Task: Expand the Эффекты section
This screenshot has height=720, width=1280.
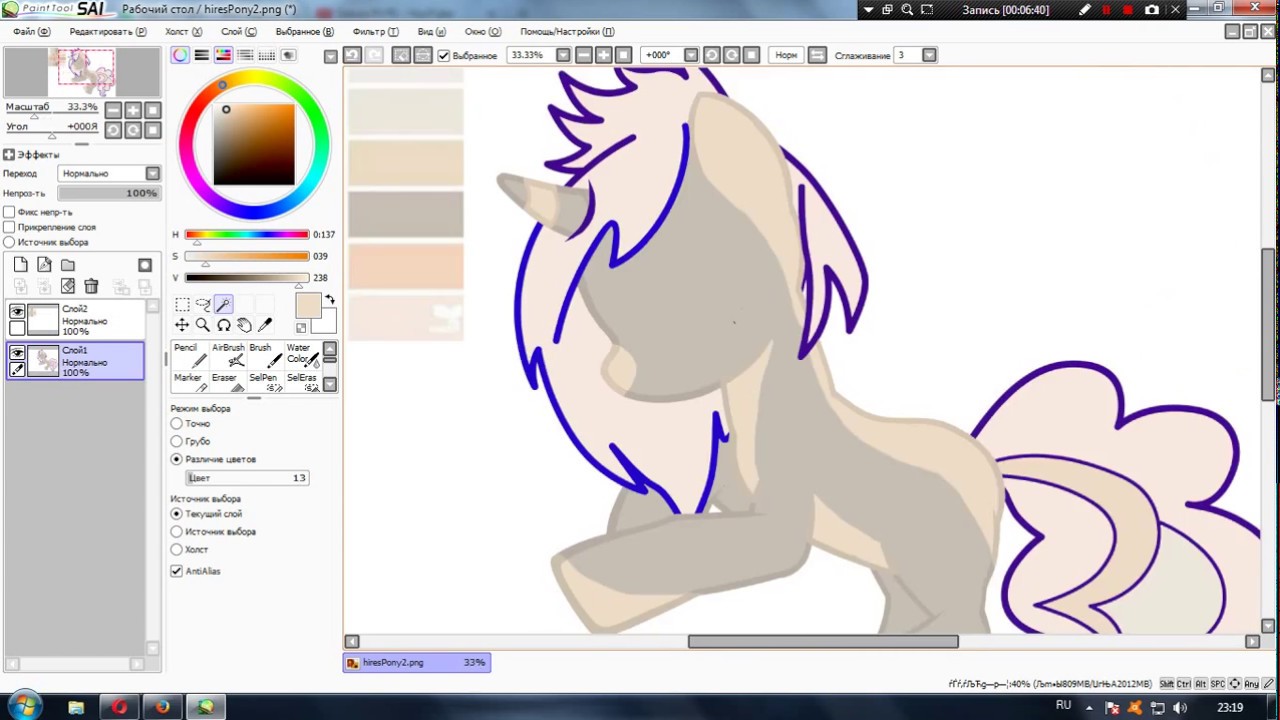Action: tap(8, 155)
